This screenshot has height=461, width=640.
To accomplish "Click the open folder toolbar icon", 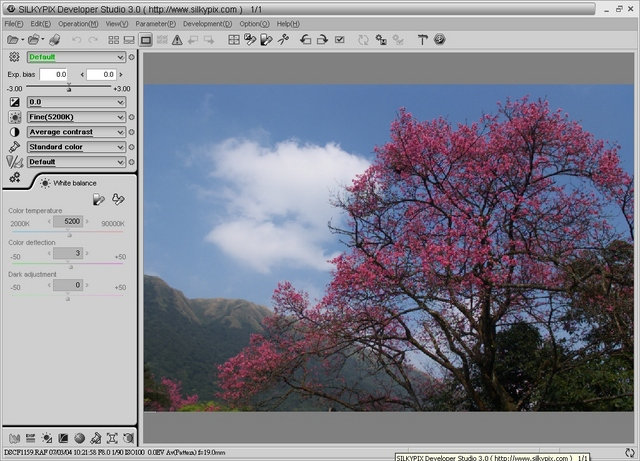I will click(34, 40).
